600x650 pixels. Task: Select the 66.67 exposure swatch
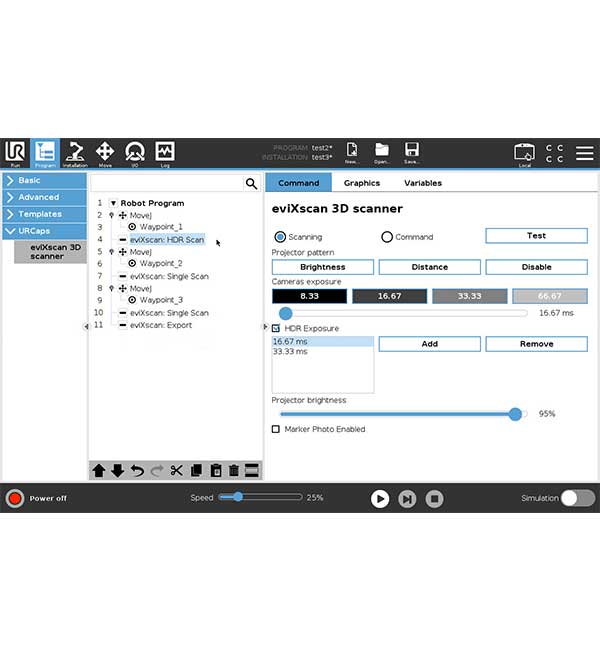pos(550,296)
